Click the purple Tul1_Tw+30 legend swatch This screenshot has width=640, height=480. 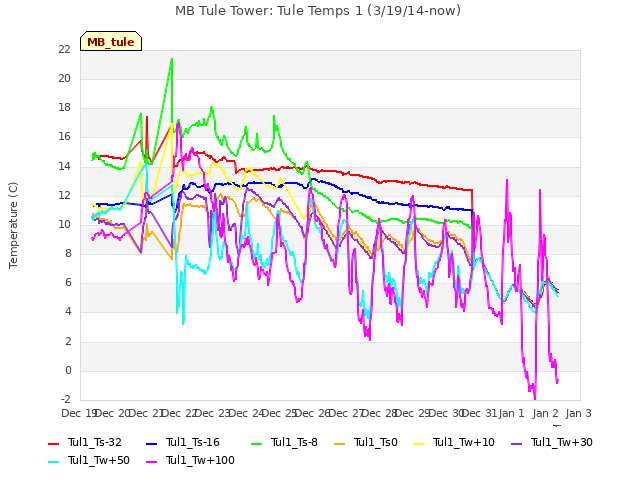pyautogui.click(x=516, y=443)
